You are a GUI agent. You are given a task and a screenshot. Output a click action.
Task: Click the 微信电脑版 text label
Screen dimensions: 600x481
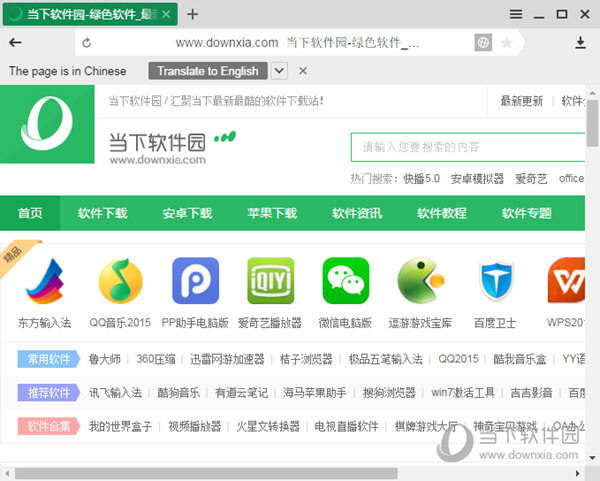(345, 323)
